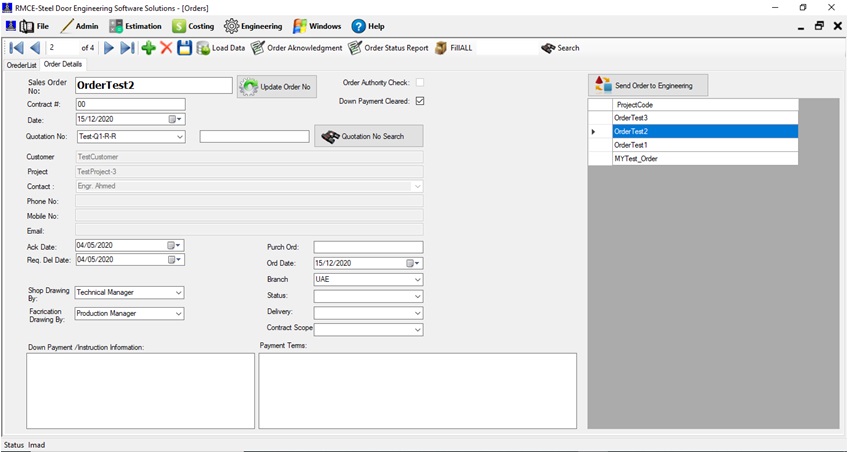Open the Costing menu

coord(193,26)
